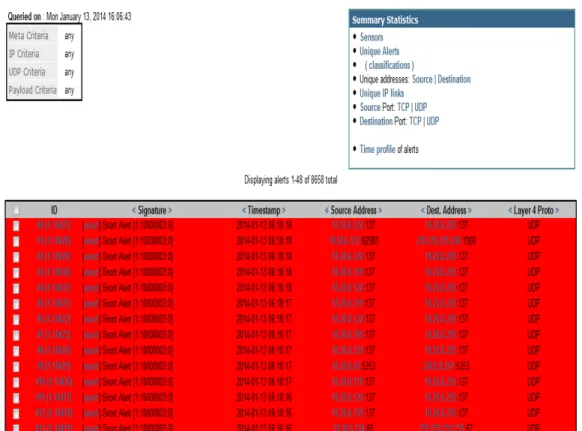Click the Payload Criteria label
This screenshot has width=582, height=431.
(33, 90)
